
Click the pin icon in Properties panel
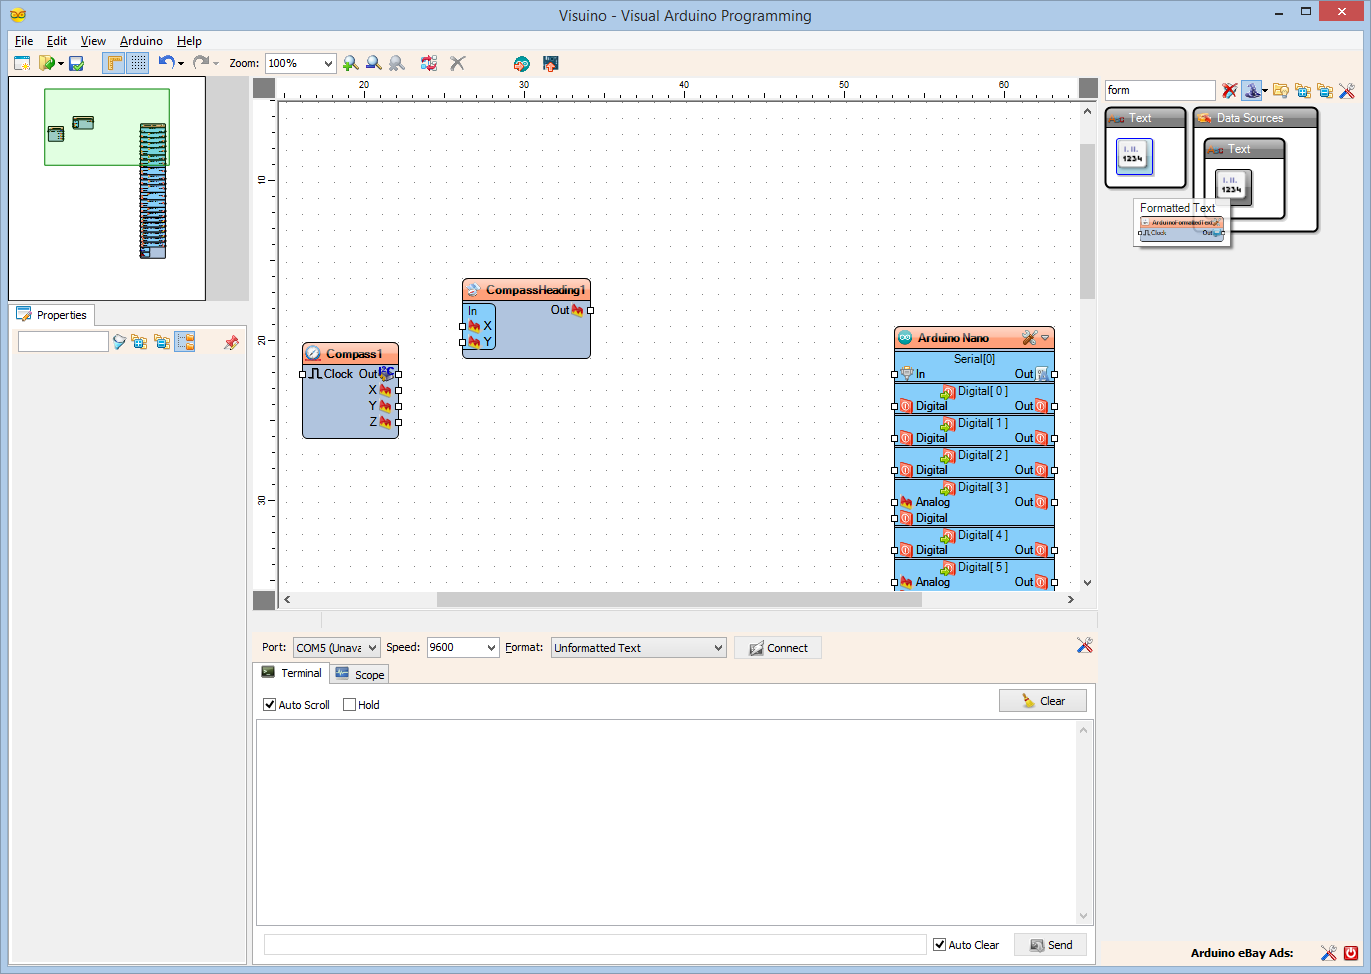[x=232, y=342]
